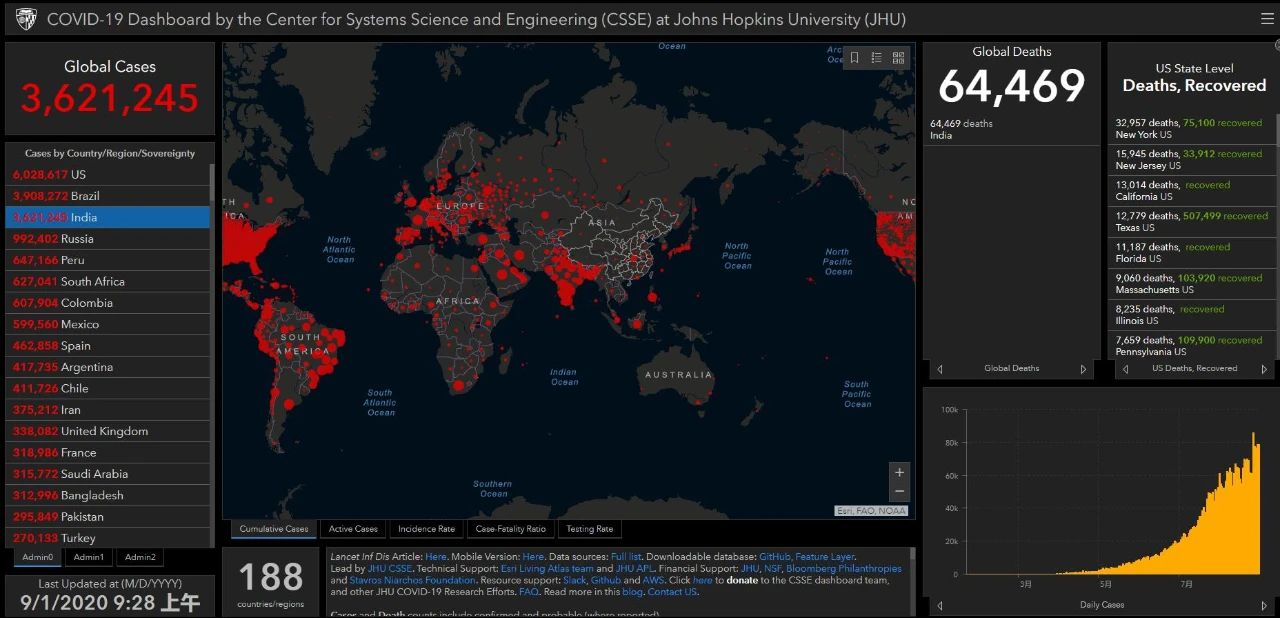This screenshot has height=618, width=1280.
Task: Switch to the Testing Rate tab
Action: click(x=589, y=529)
